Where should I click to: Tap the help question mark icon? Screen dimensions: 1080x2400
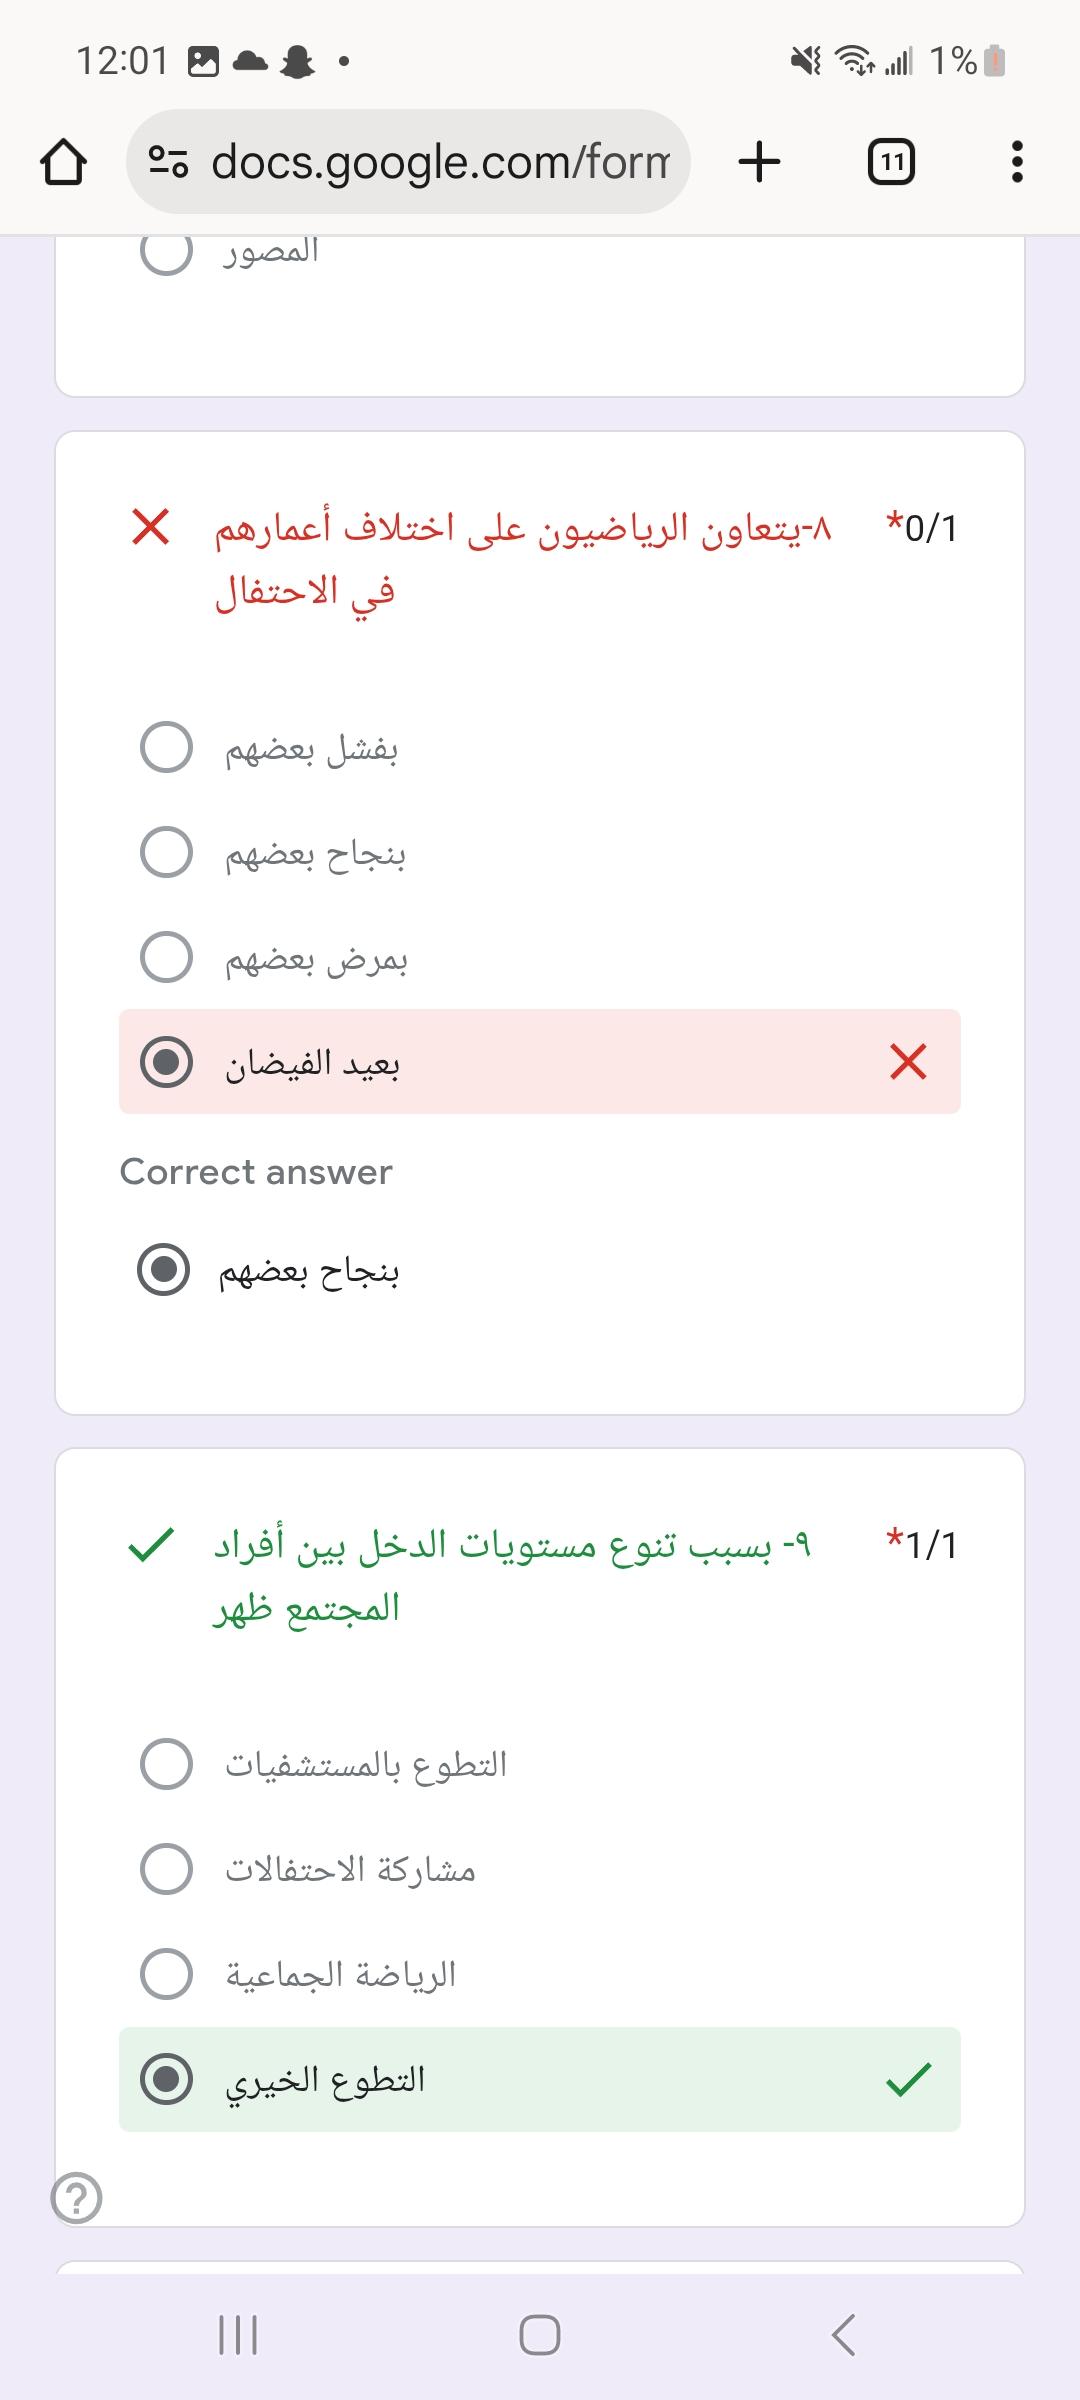click(77, 2199)
